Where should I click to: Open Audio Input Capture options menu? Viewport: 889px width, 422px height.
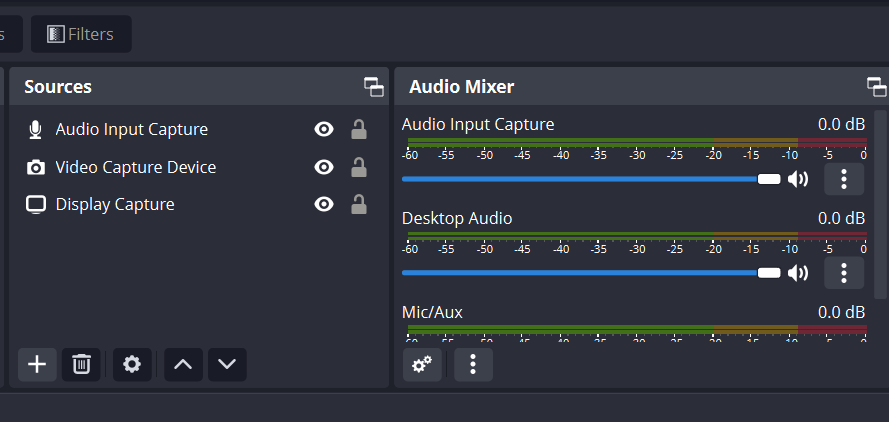pos(844,179)
